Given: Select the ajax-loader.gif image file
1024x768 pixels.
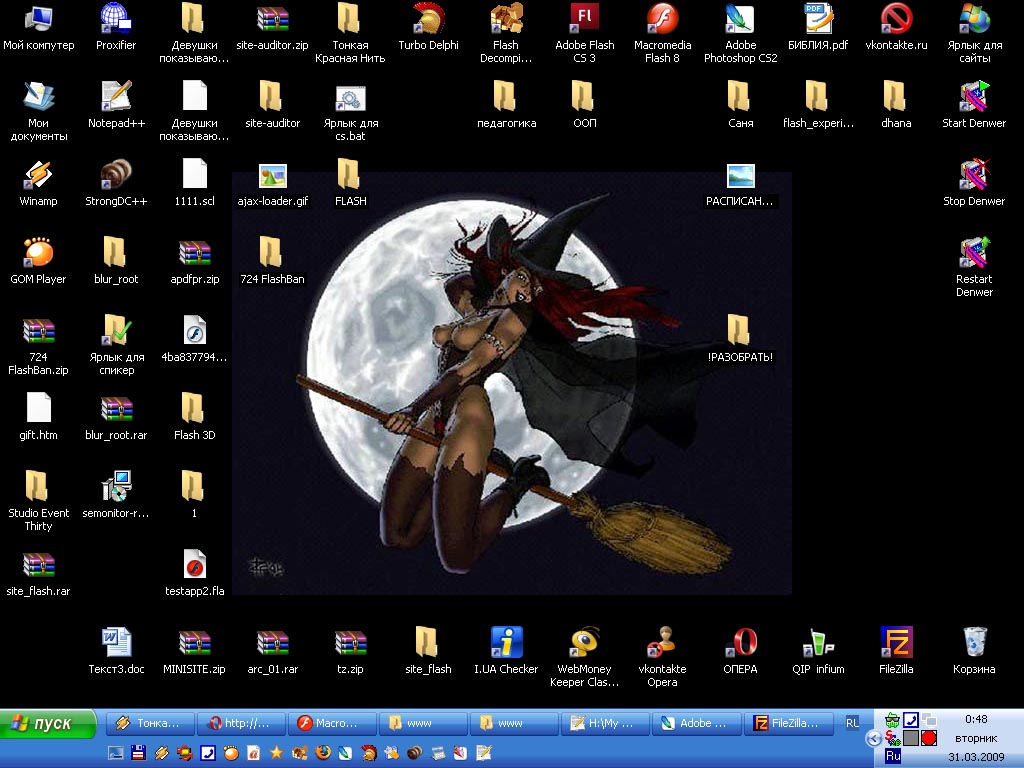Looking at the screenshot, I should pyautogui.click(x=272, y=183).
